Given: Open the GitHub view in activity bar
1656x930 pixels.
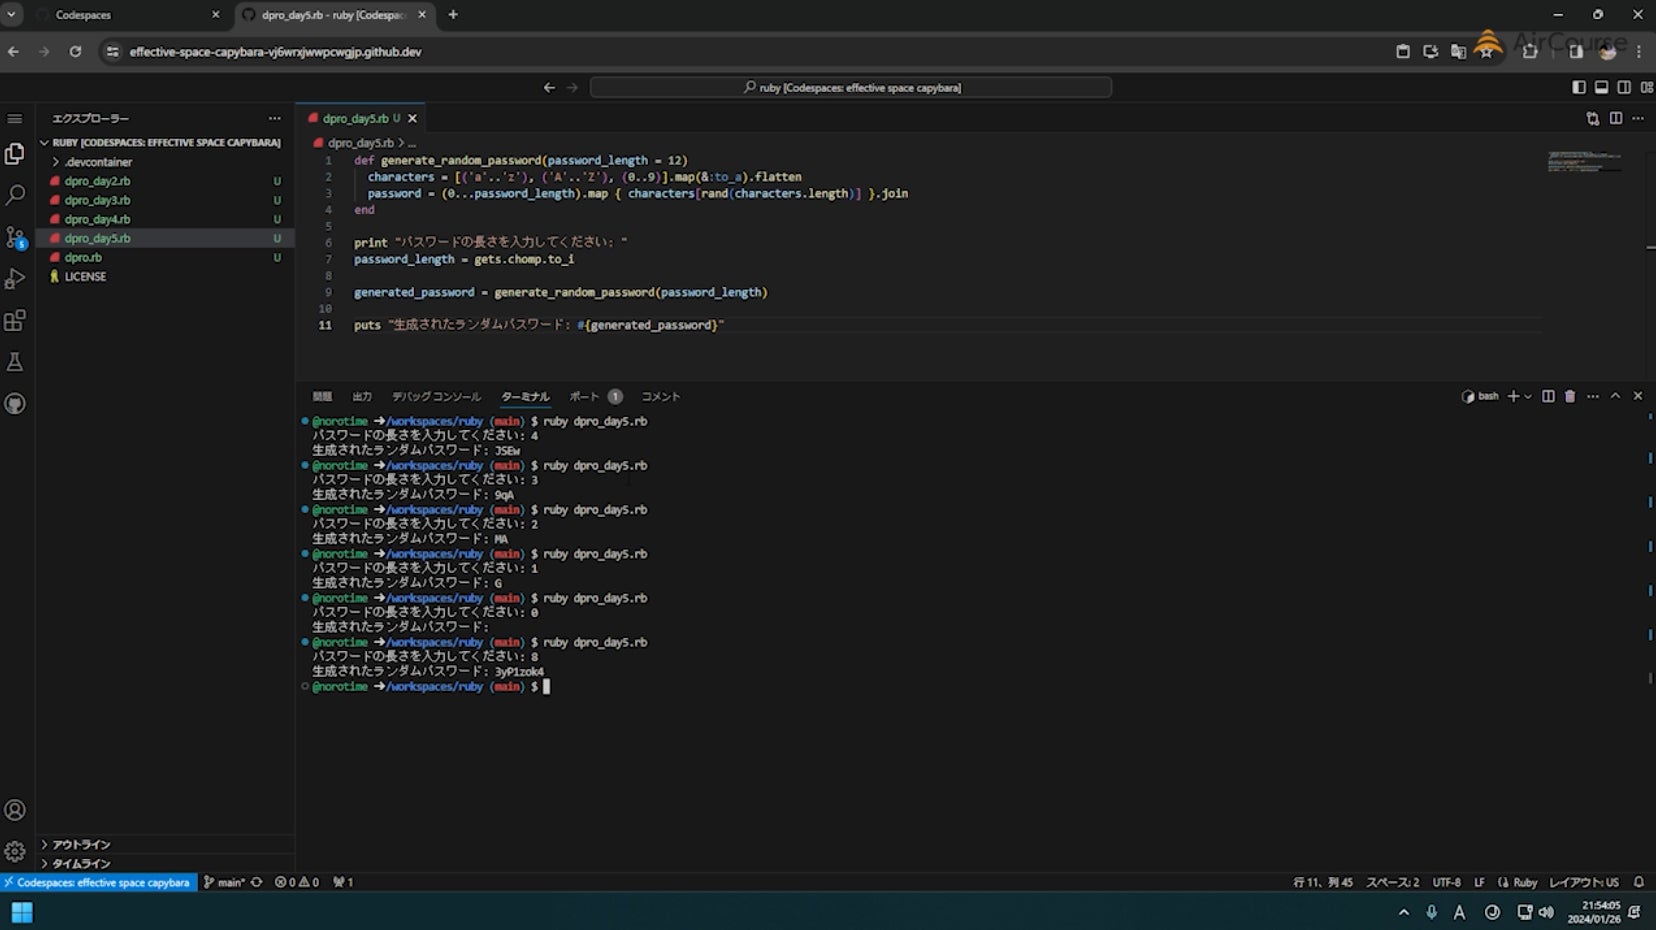Looking at the screenshot, I should coord(15,404).
